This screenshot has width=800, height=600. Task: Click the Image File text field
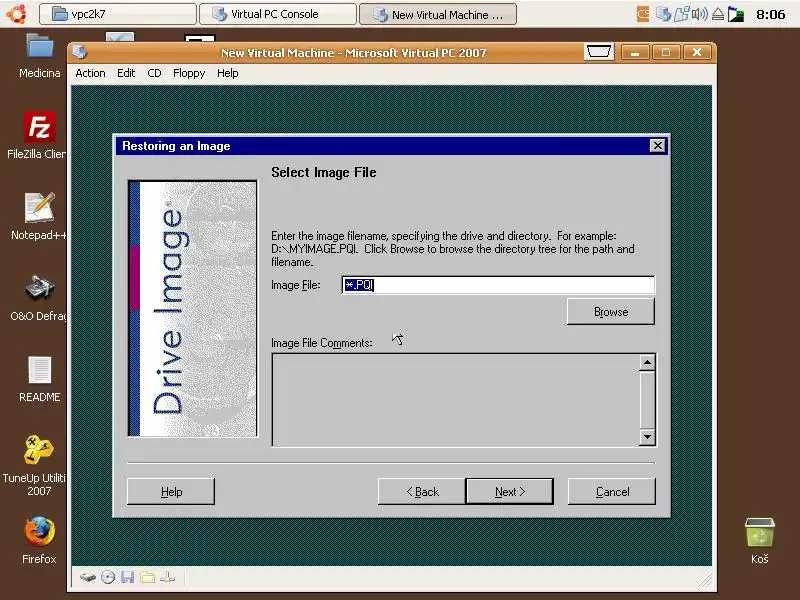pyautogui.click(x=498, y=285)
